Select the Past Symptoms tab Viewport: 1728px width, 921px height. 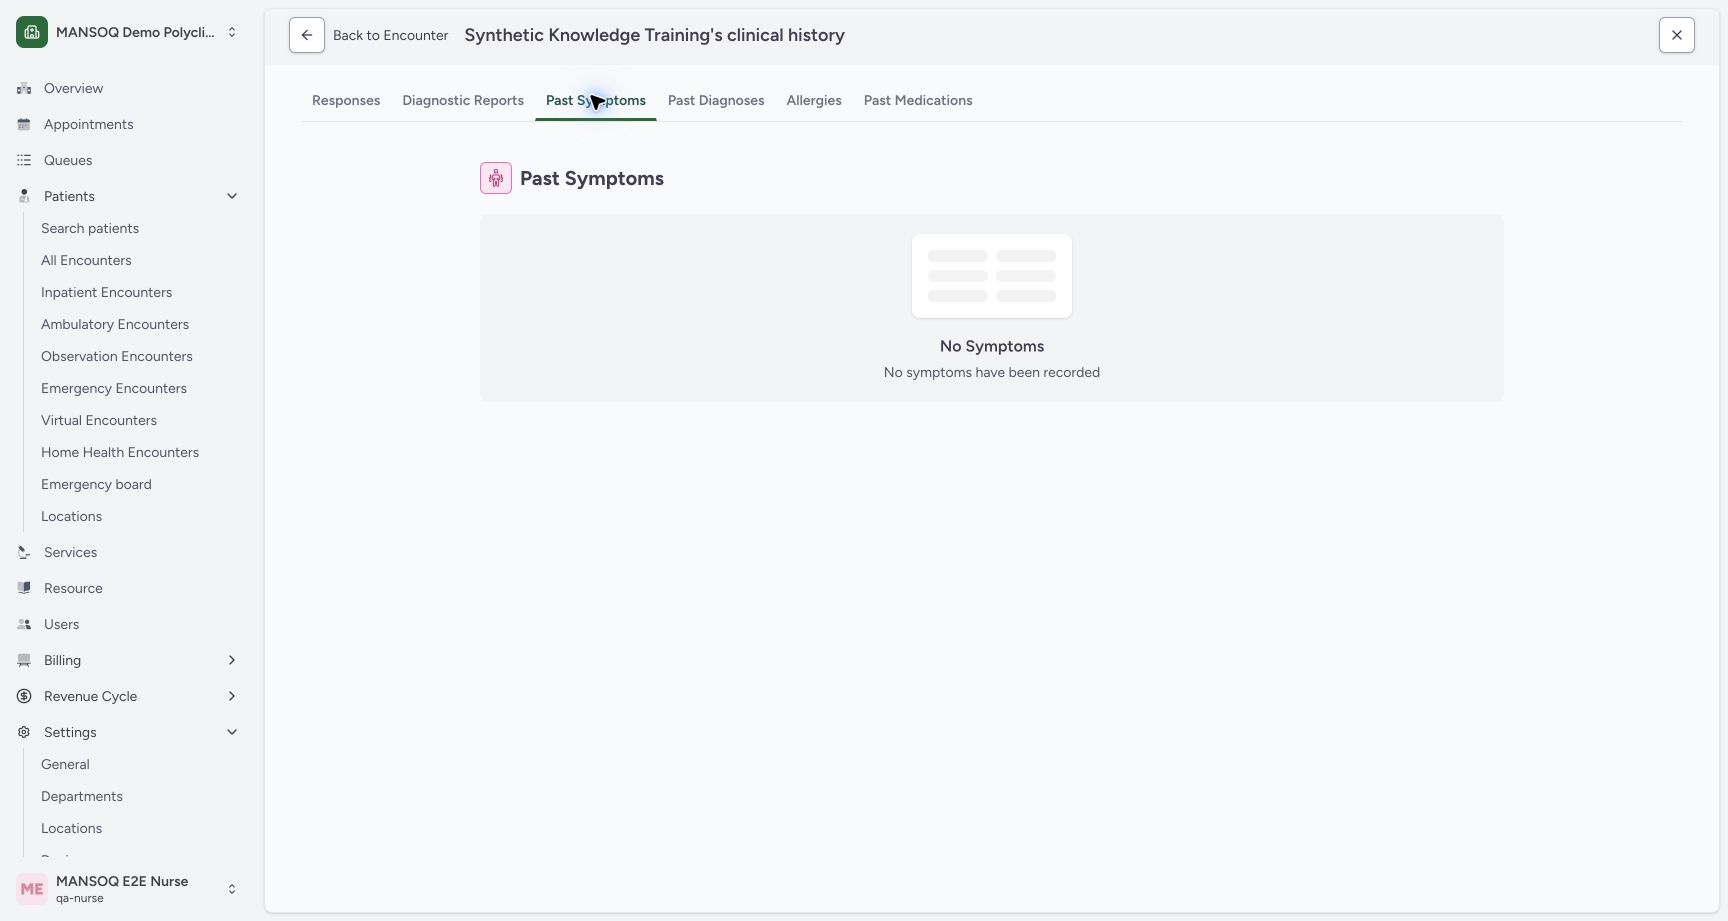596,100
